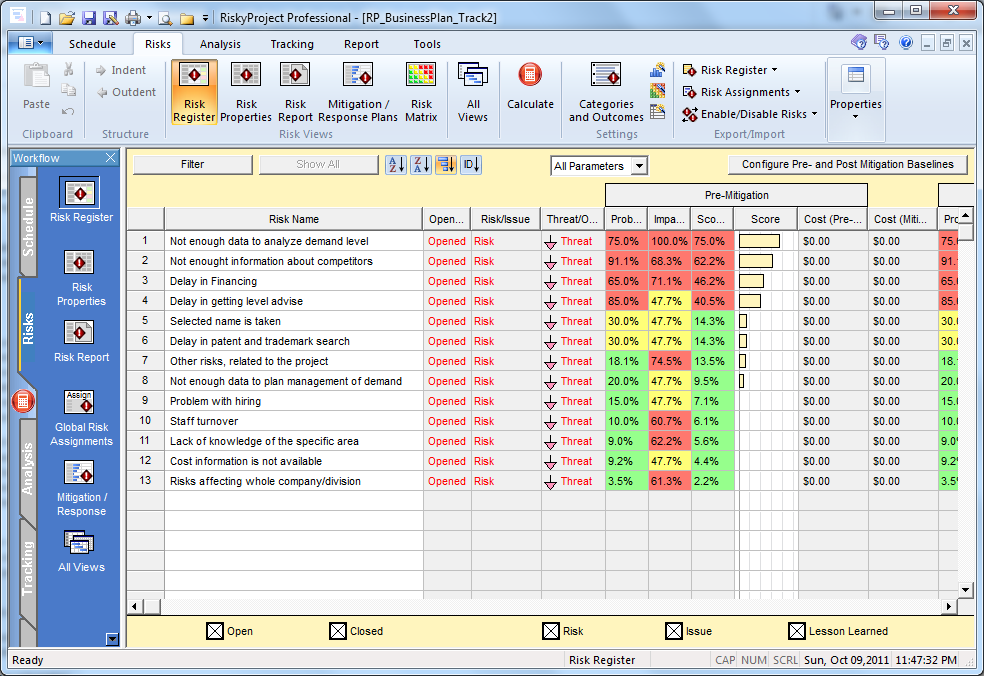Viewport: 984px width, 676px height.
Task: Sort risks descending Z to A
Action: [421, 164]
